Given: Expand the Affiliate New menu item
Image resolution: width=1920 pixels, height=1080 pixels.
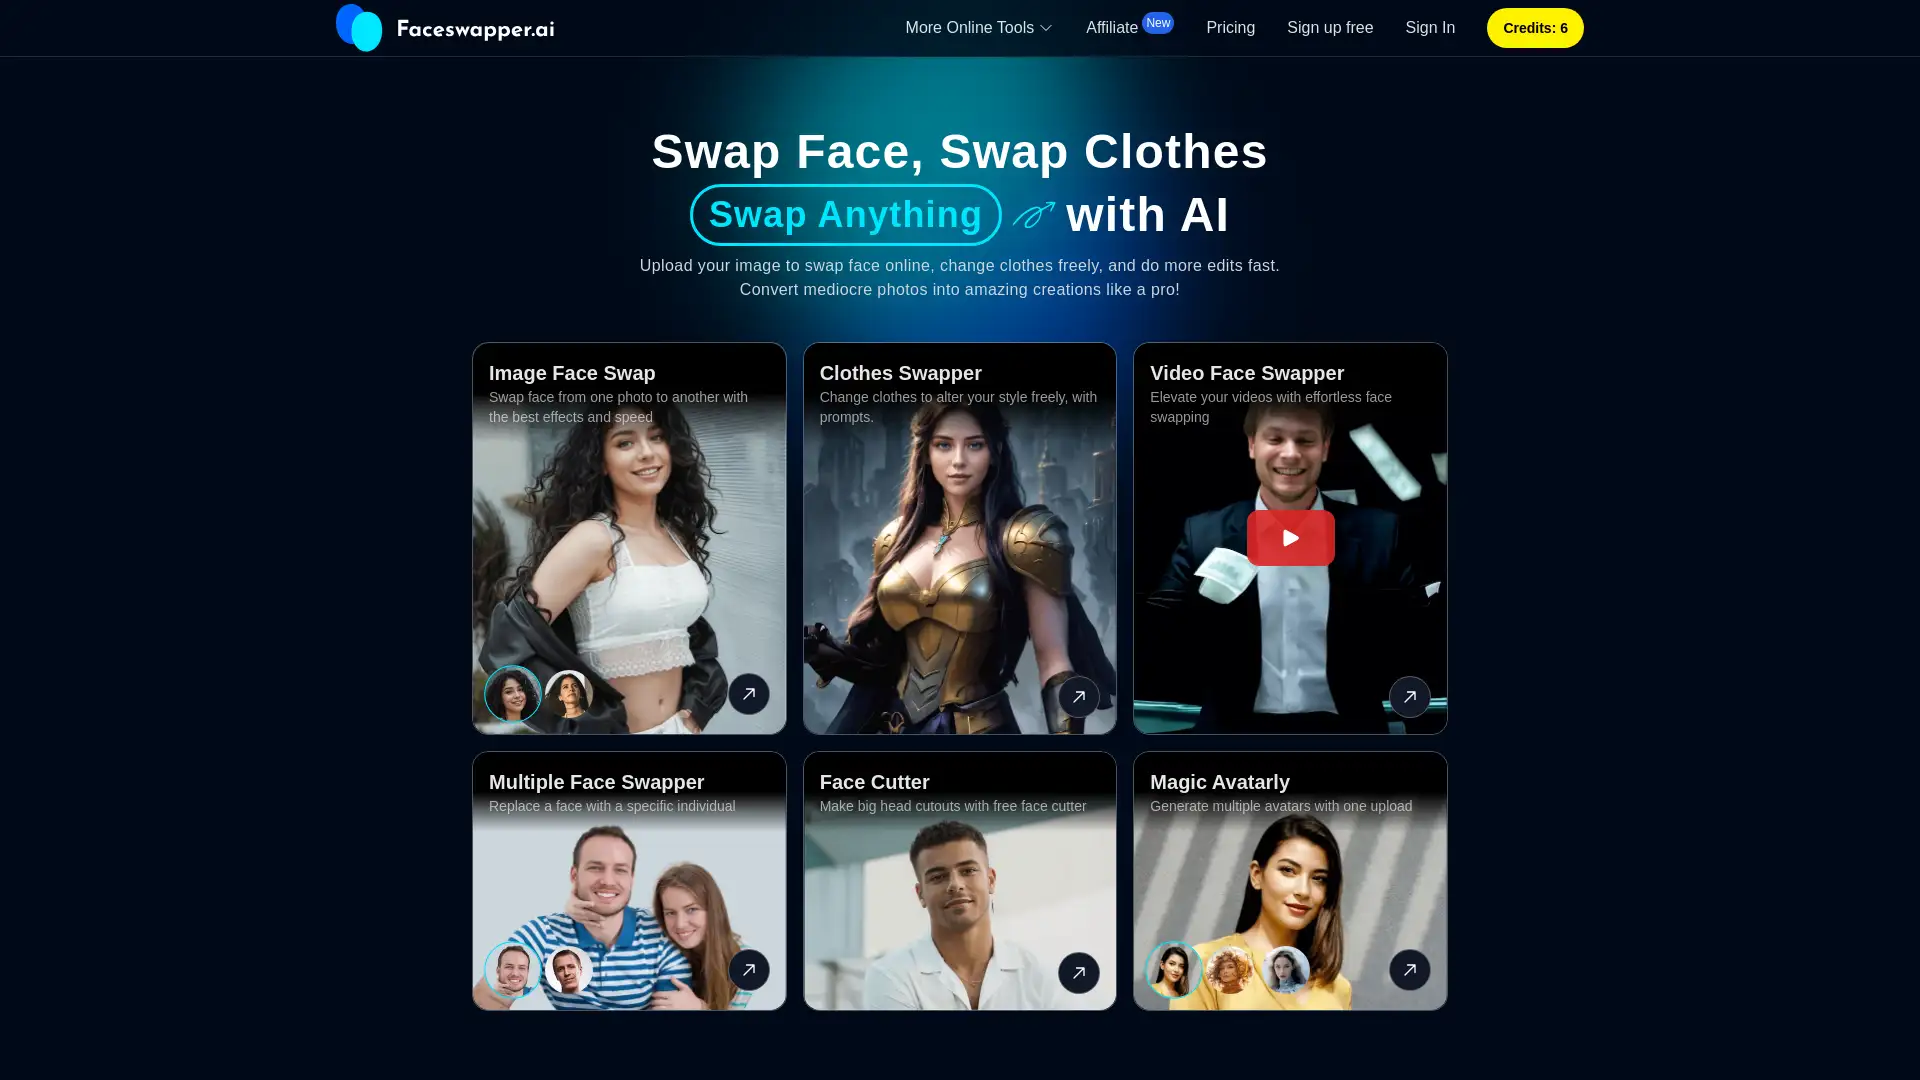Looking at the screenshot, I should 1127,28.
